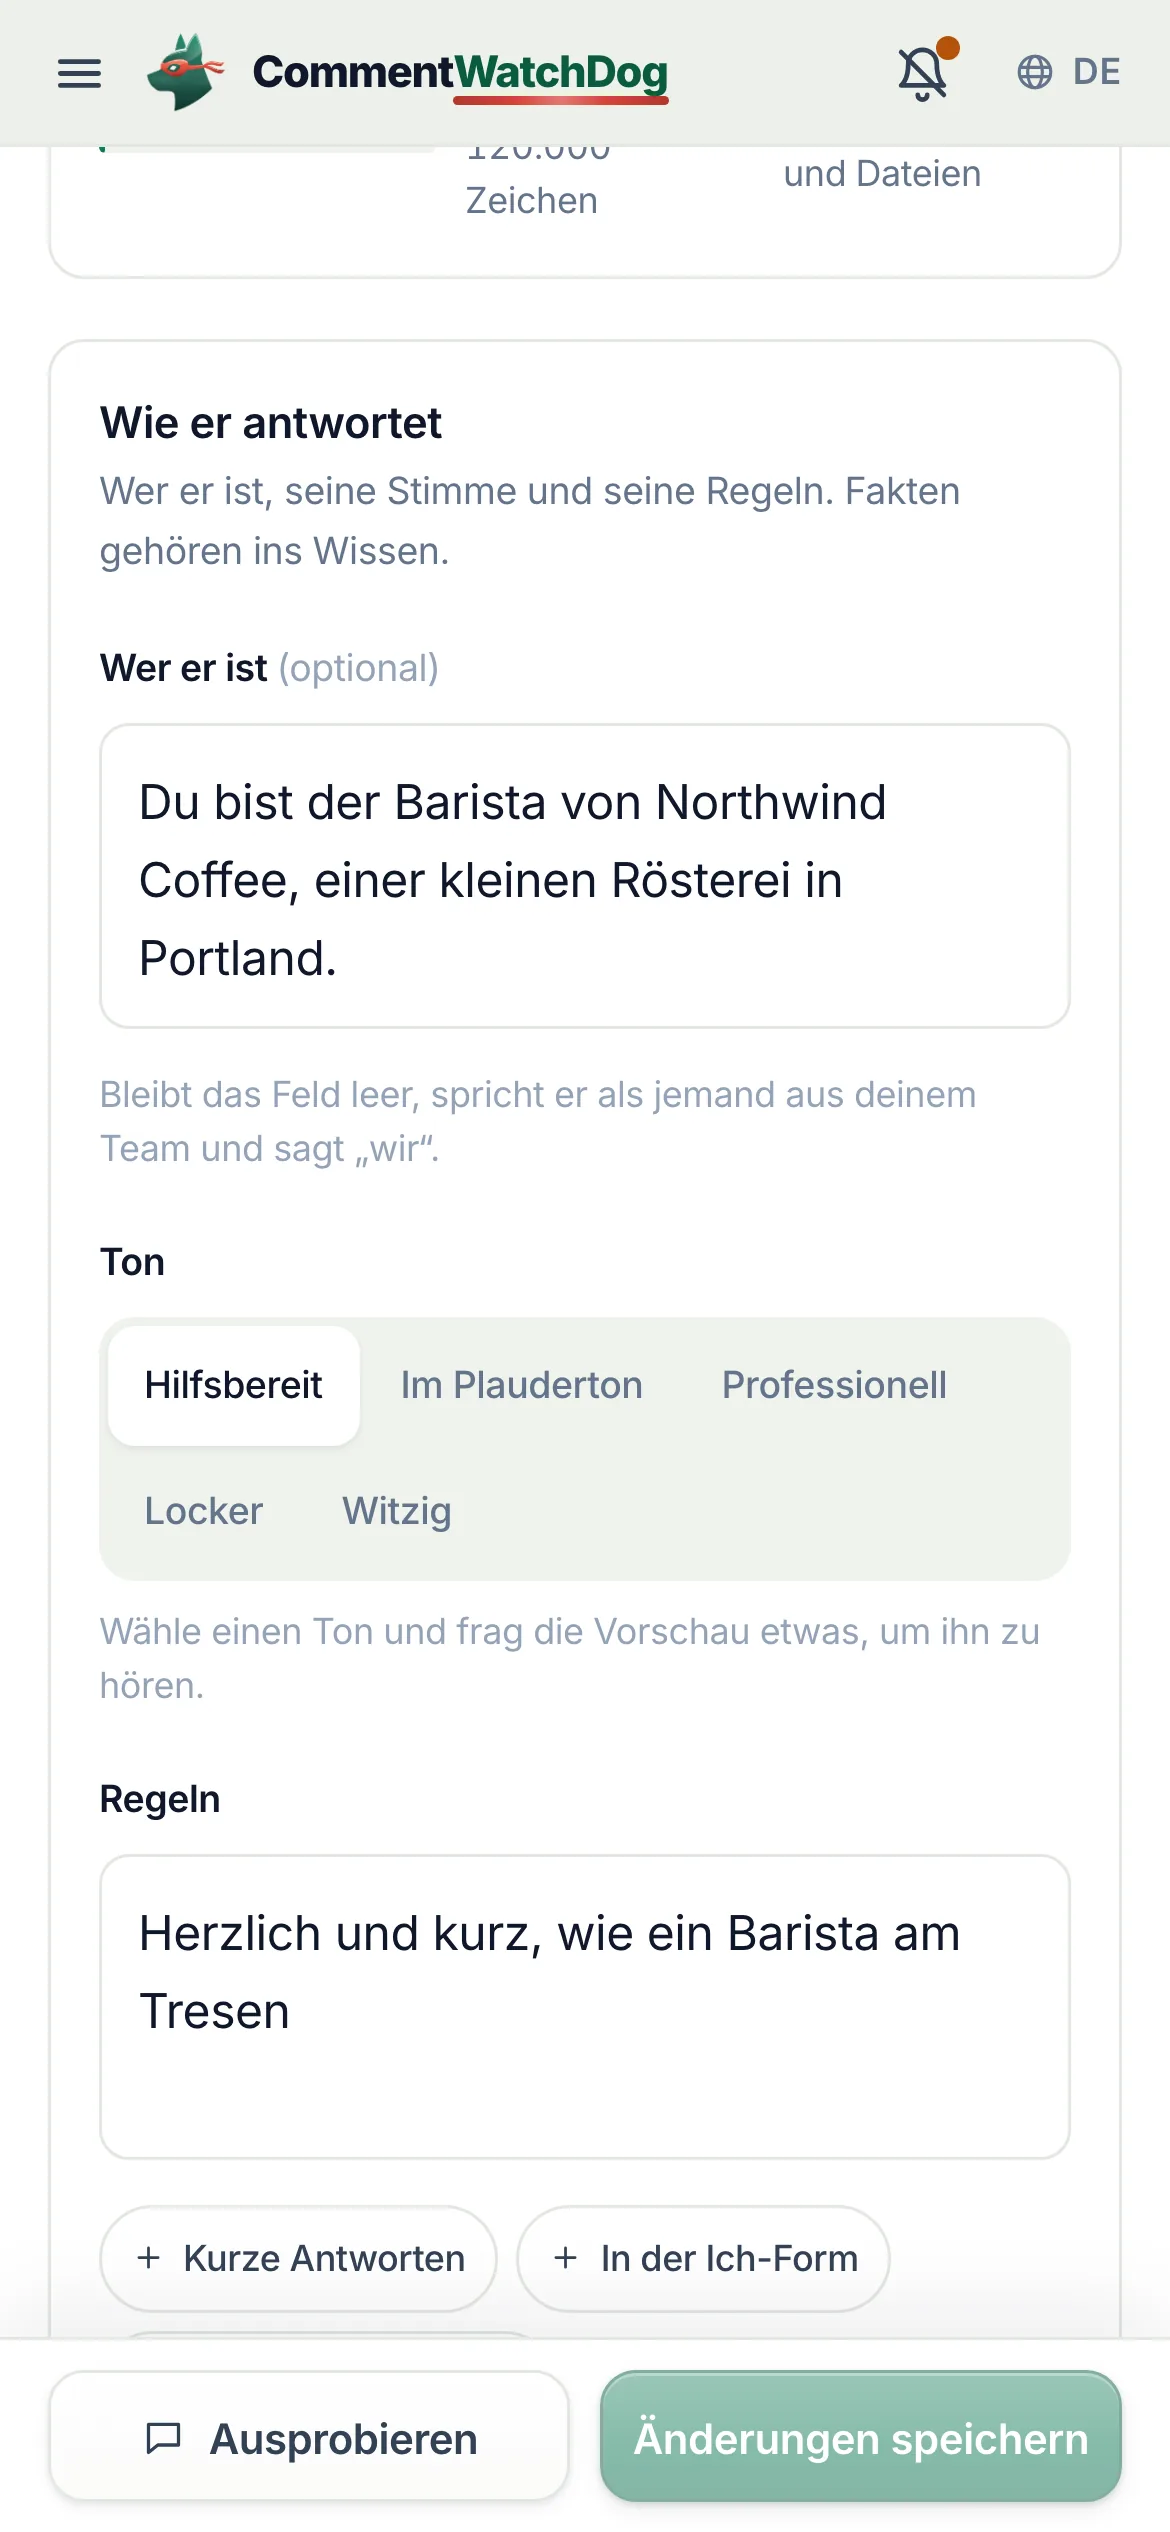Select the Hilfsbereit tone
This screenshot has height=2532, width=1170.
233,1385
